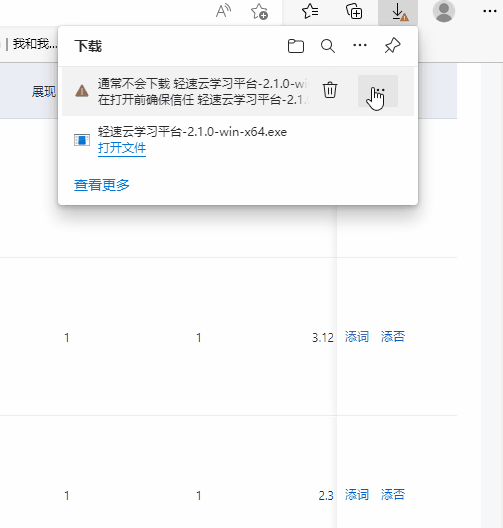Image resolution: width=503 pixels, height=528 pixels.
Task: Open more actions for blocked download
Action: pos(378,91)
